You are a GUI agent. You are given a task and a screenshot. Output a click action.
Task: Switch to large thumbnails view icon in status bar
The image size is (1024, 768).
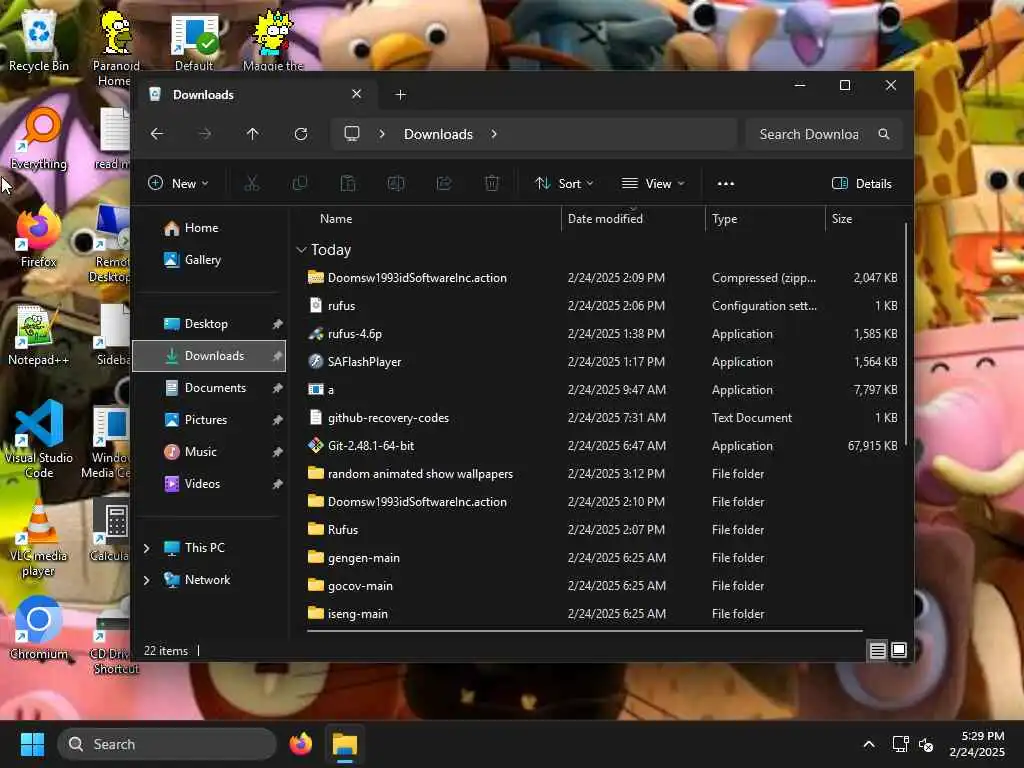tap(899, 650)
